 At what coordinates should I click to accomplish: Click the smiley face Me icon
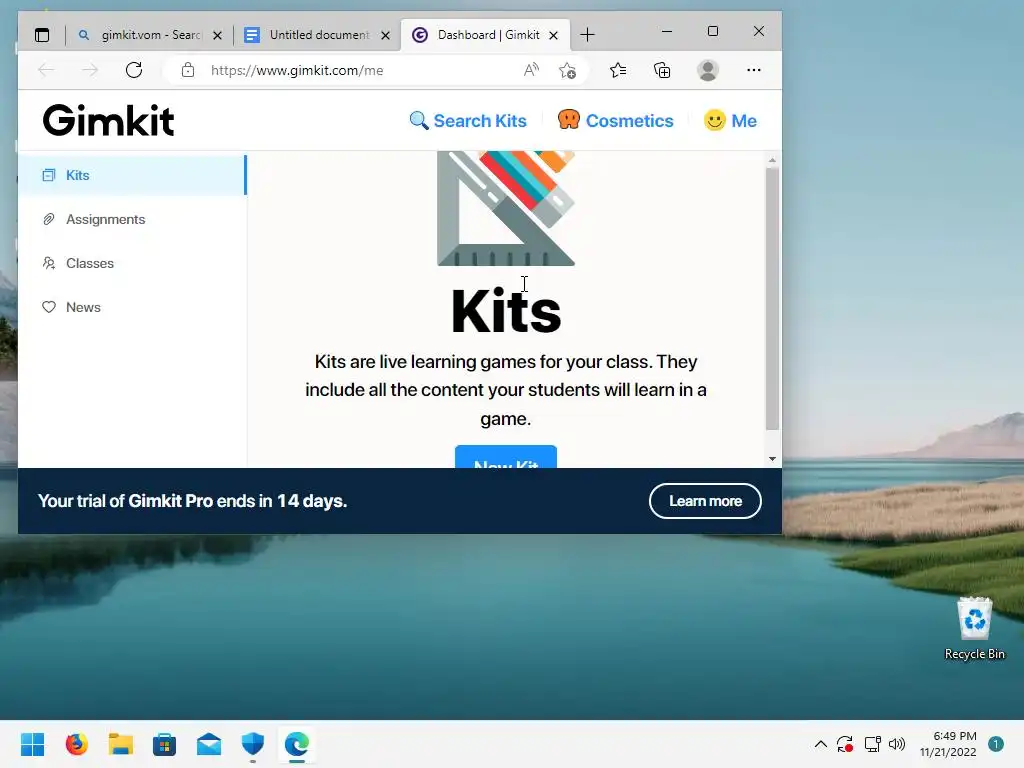pos(714,120)
